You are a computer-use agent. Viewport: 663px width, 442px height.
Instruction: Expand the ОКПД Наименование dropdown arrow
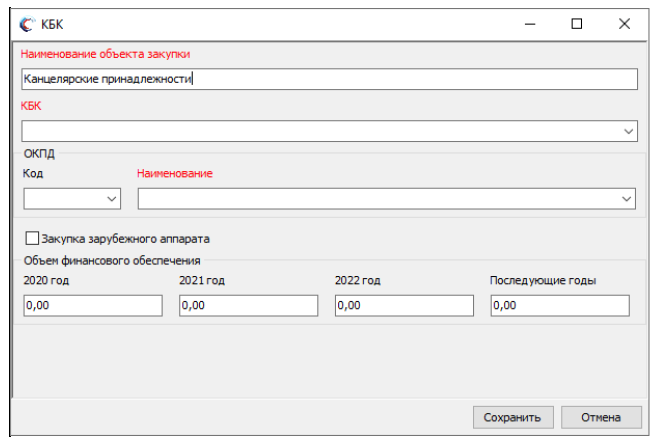pyautogui.click(x=627, y=200)
